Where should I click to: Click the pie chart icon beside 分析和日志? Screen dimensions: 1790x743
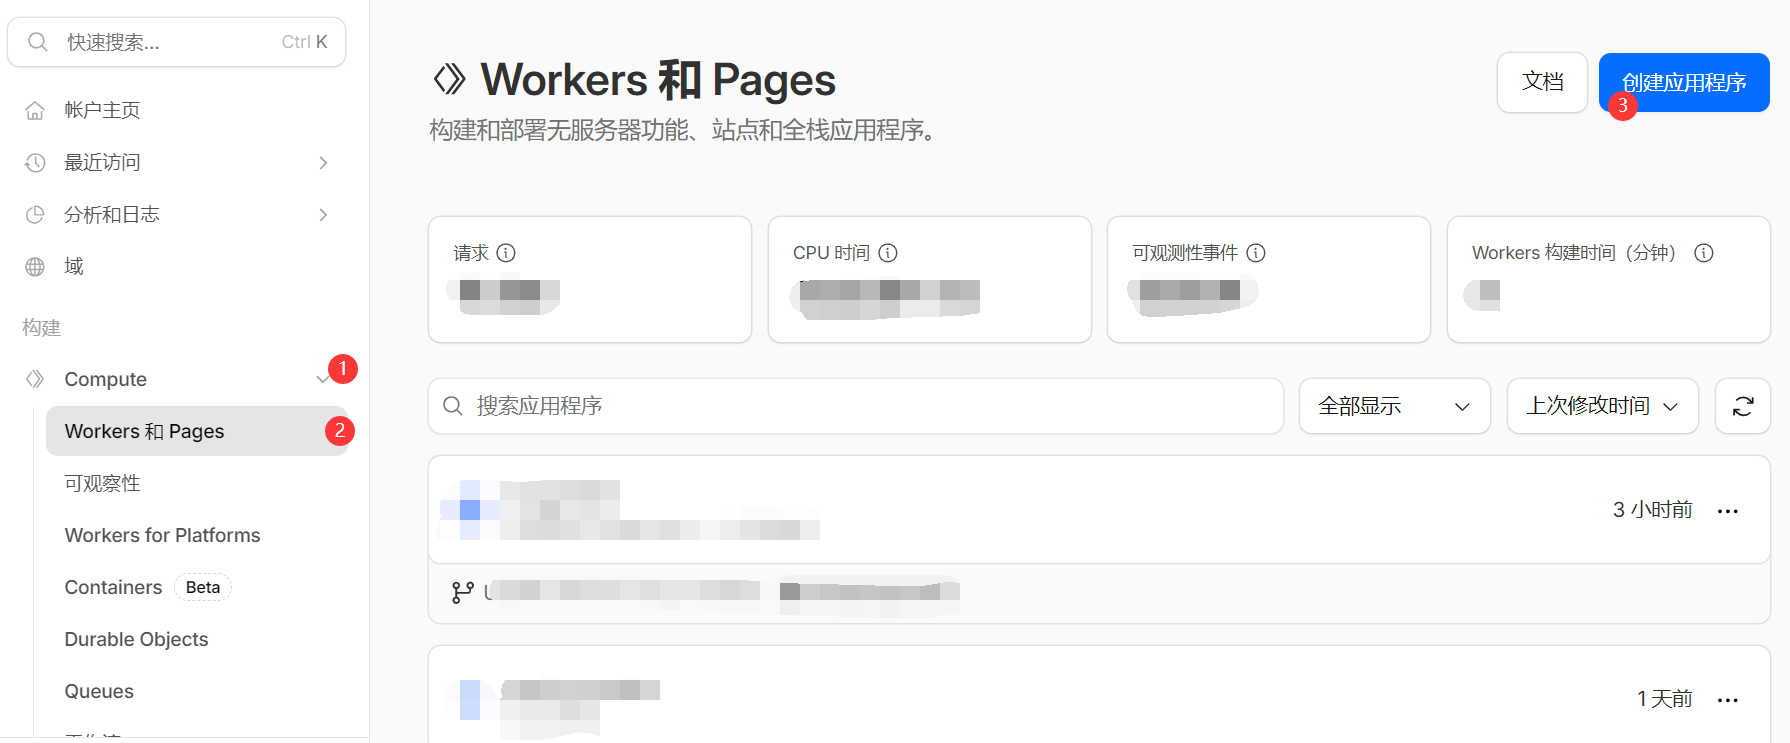click(35, 214)
